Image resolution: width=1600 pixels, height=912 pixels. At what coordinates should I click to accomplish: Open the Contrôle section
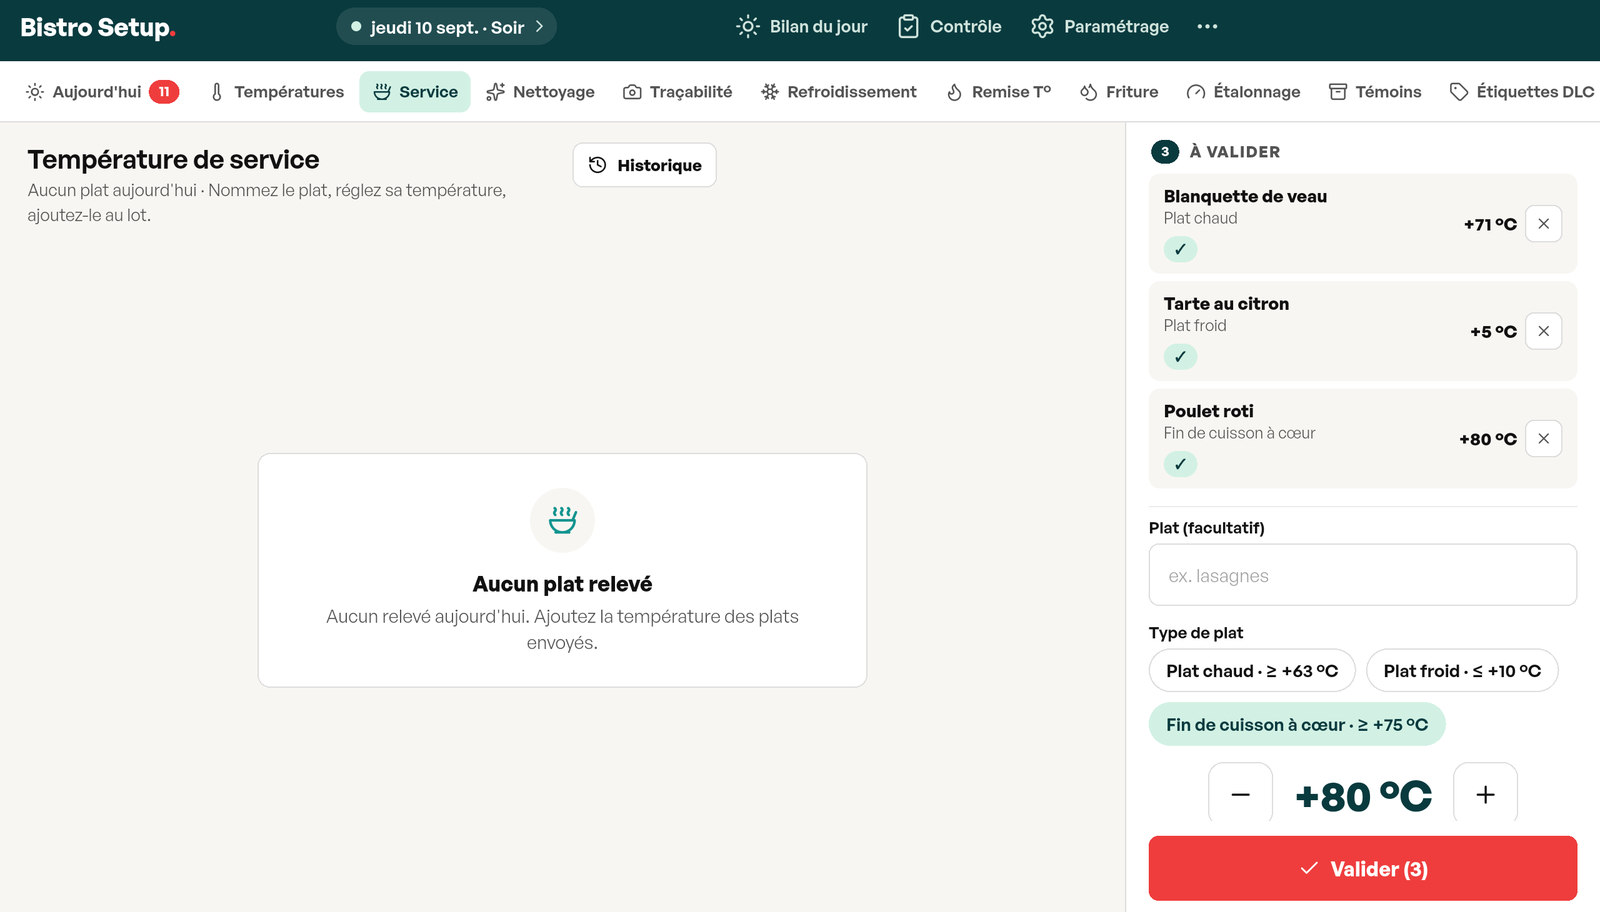pos(949,27)
